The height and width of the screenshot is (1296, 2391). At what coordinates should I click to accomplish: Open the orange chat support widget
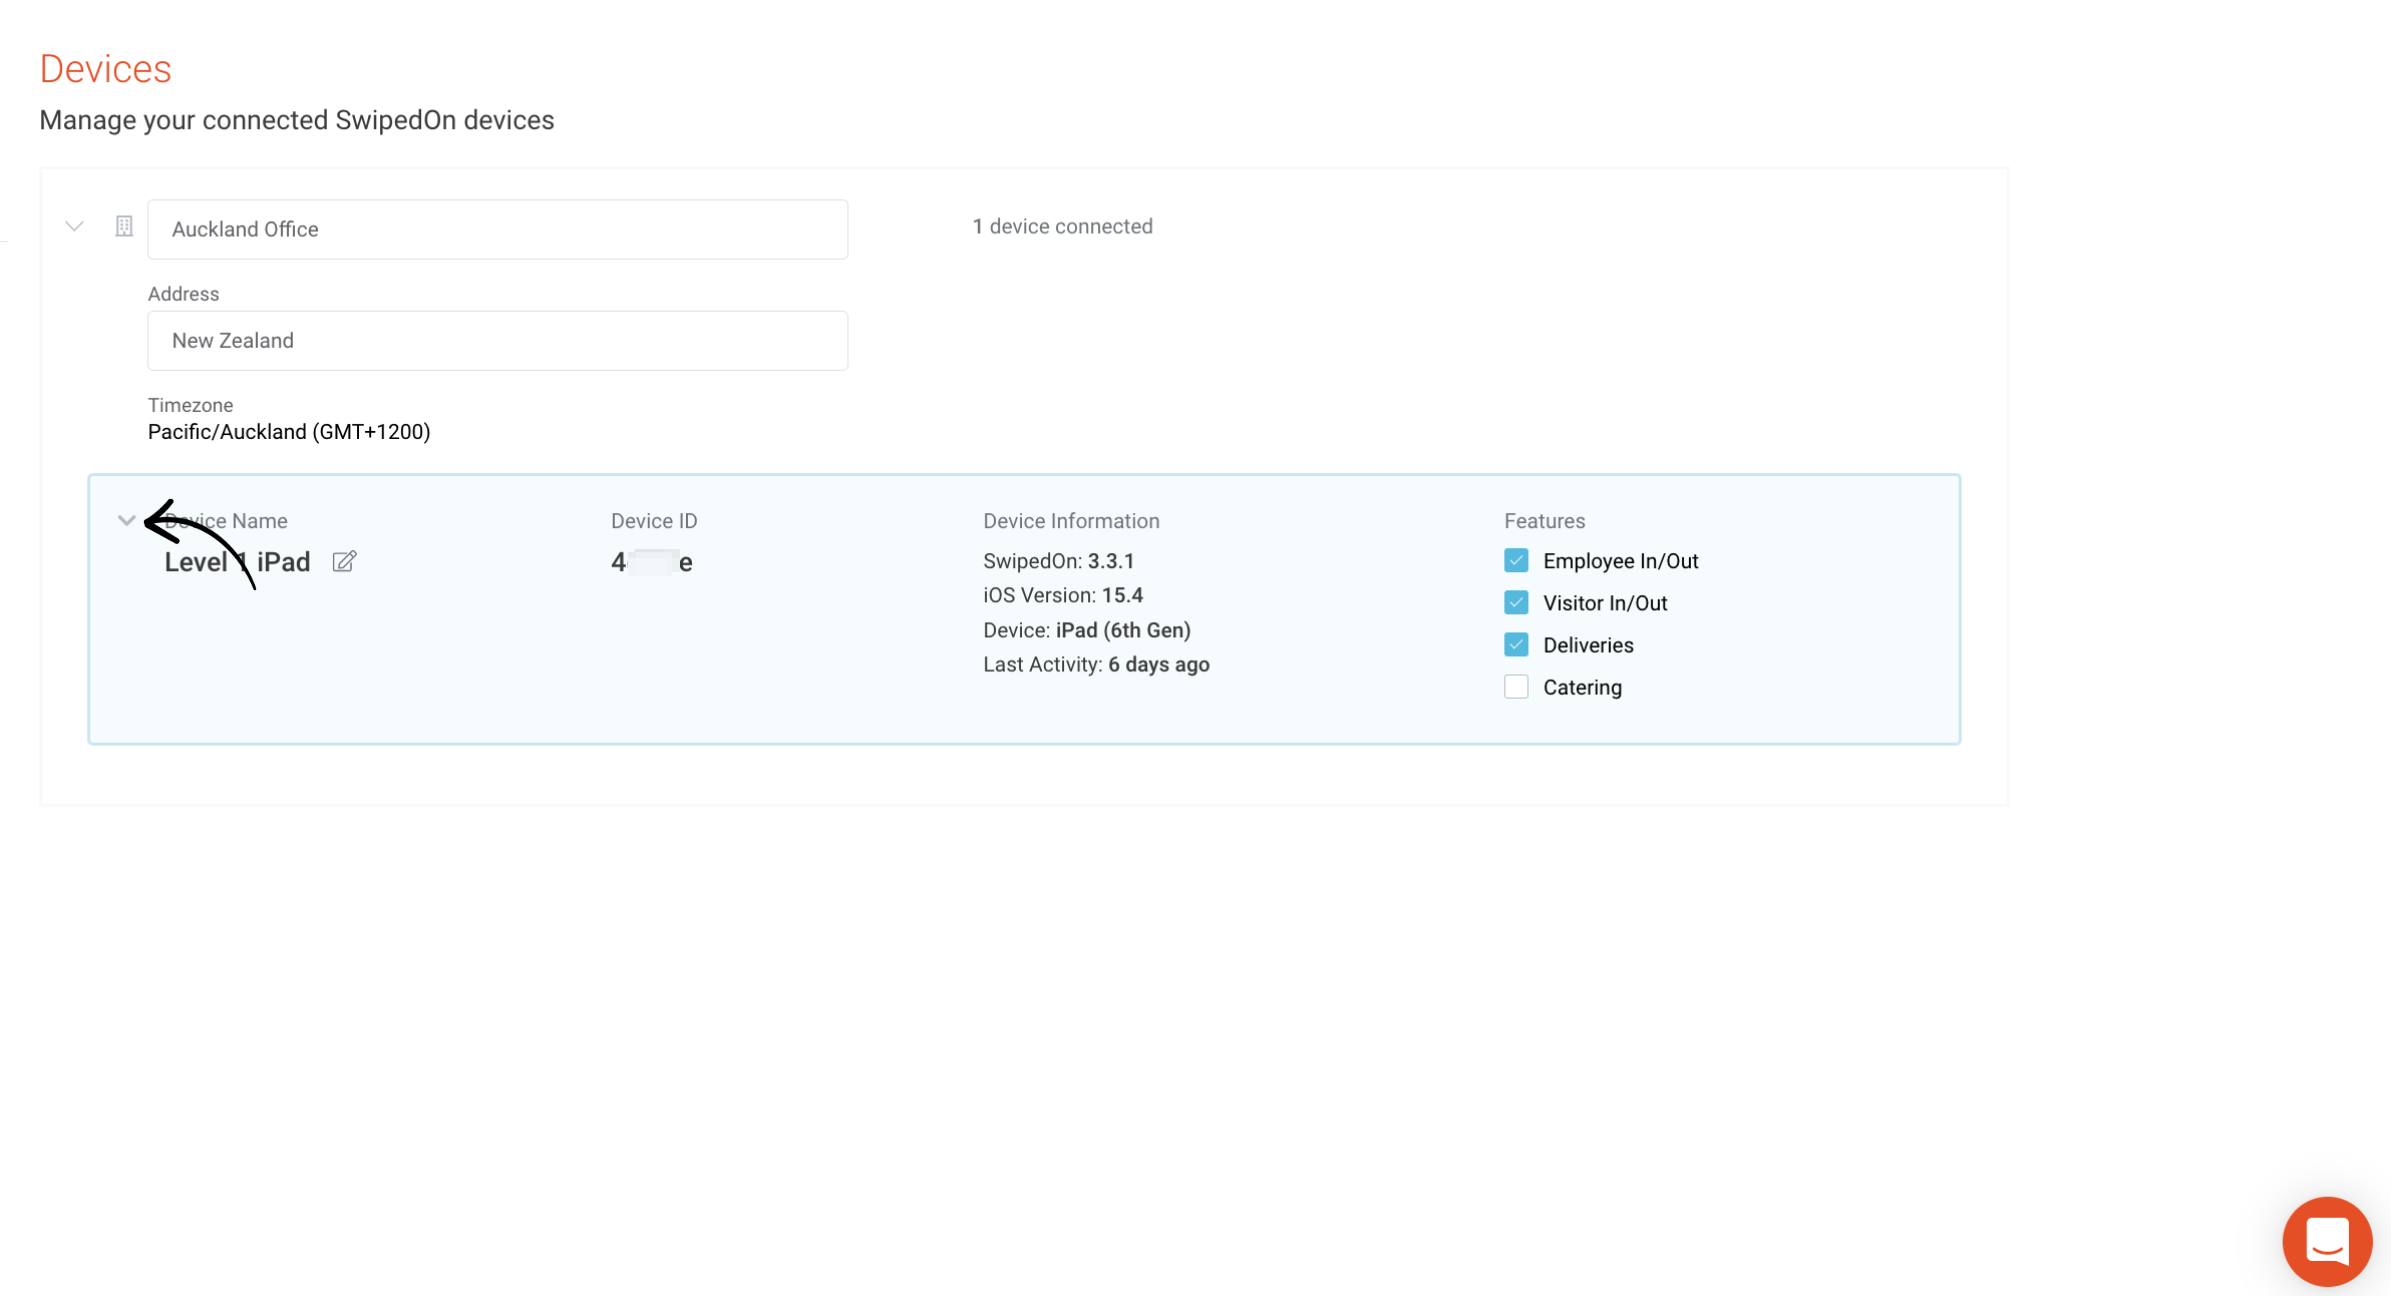coord(2327,1241)
